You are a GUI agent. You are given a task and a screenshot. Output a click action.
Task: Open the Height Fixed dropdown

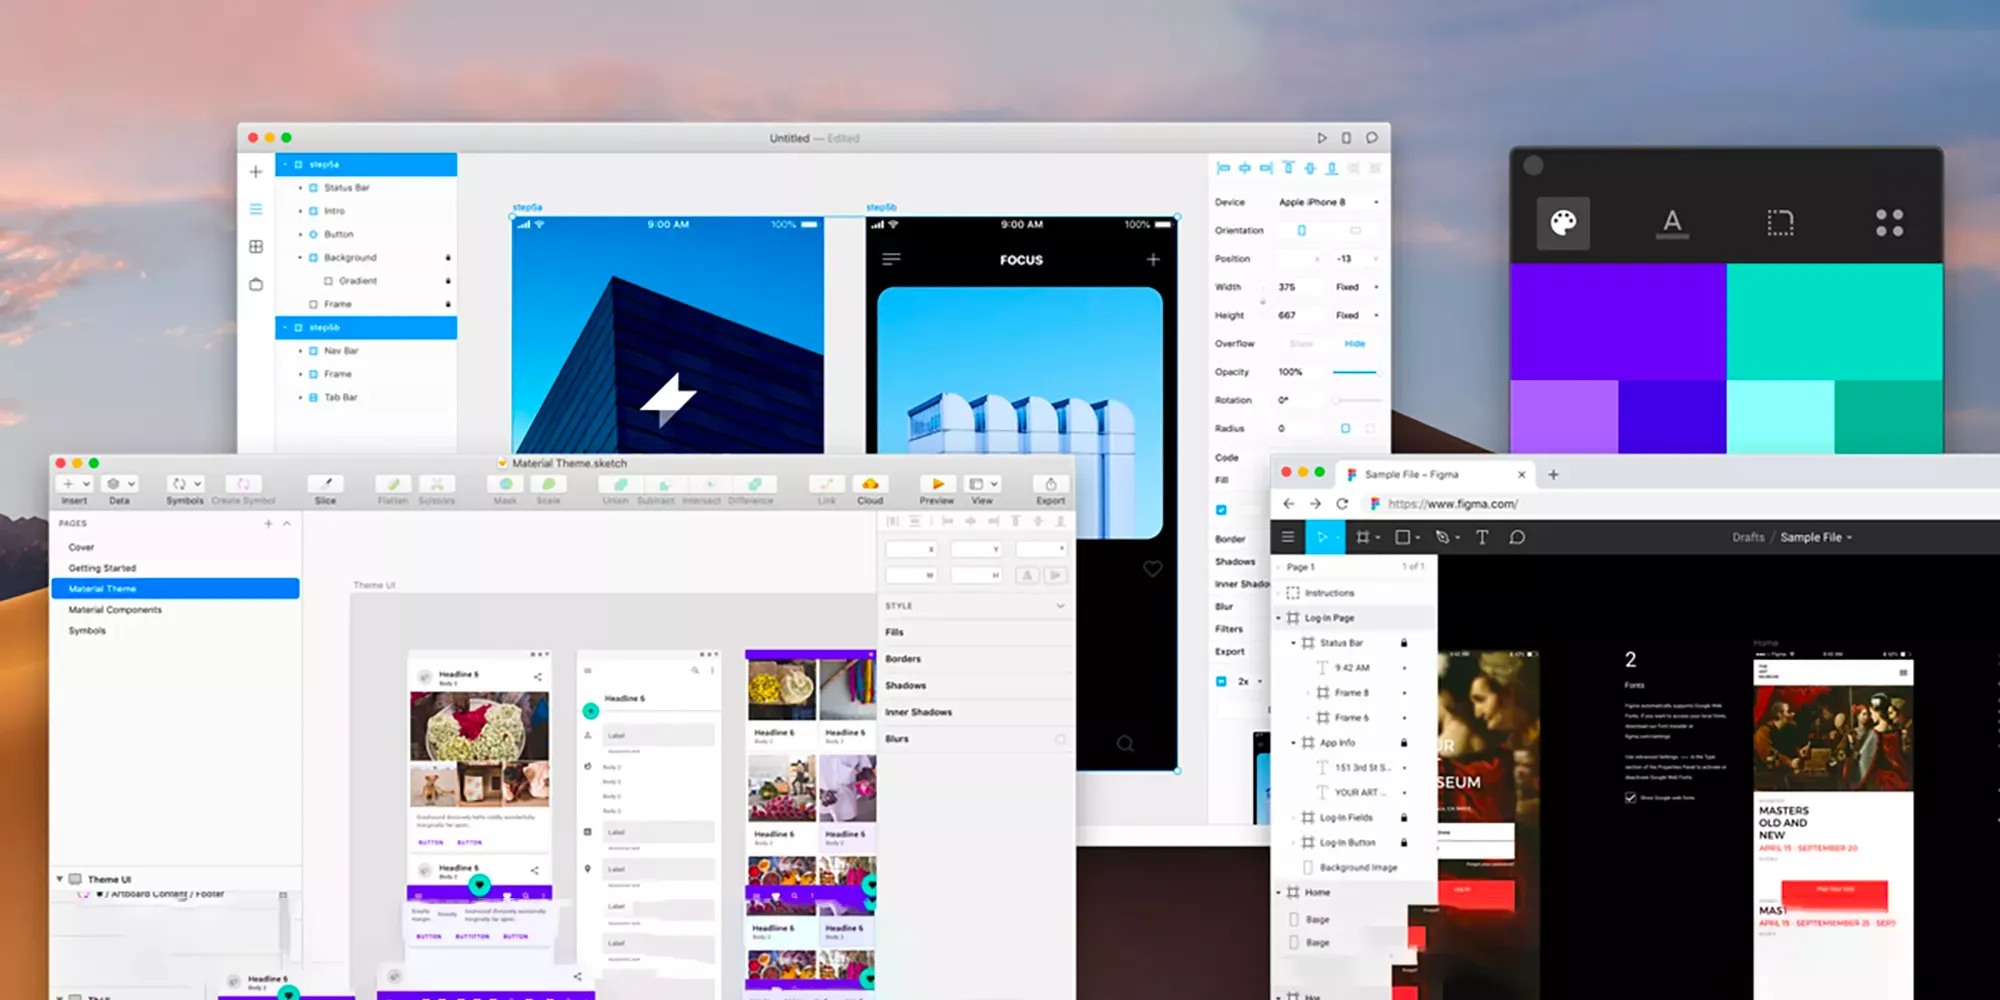pos(1357,315)
